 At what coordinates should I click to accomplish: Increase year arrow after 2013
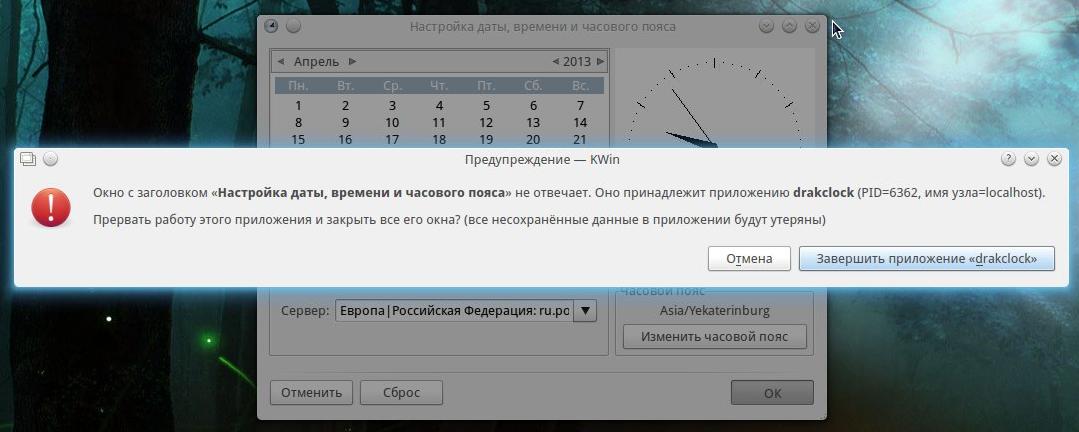[601, 61]
